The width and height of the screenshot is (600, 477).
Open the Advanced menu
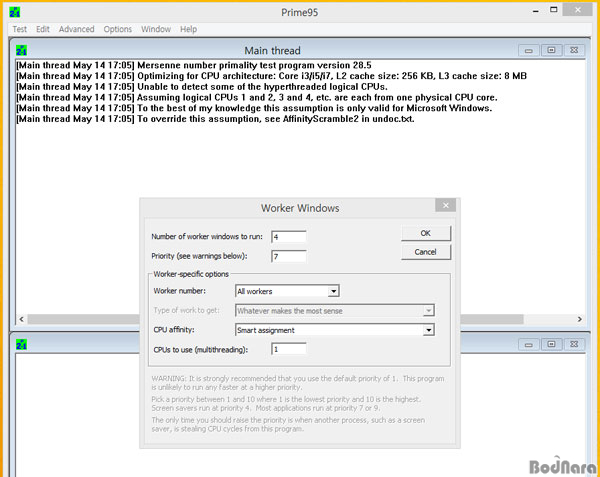(77, 29)
